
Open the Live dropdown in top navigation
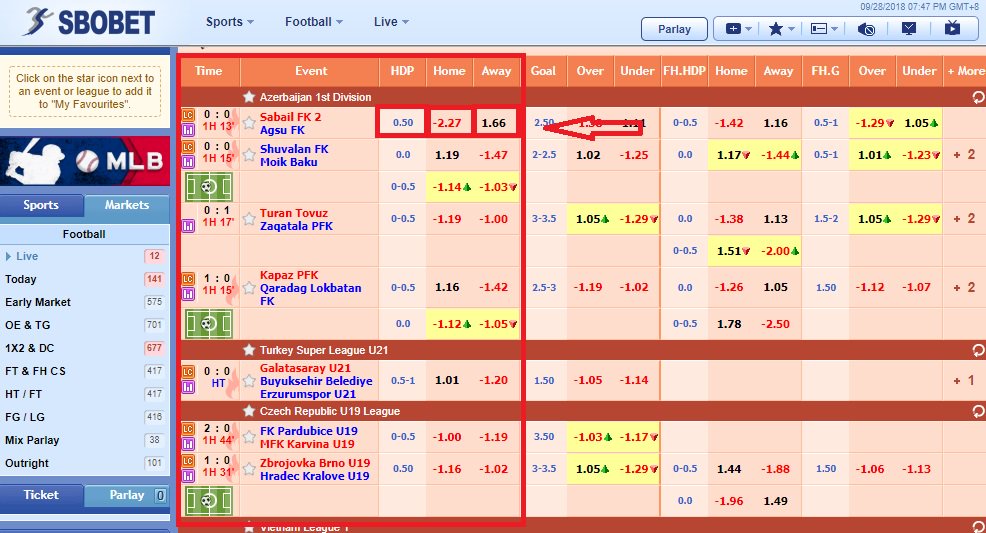coord(391,21)
